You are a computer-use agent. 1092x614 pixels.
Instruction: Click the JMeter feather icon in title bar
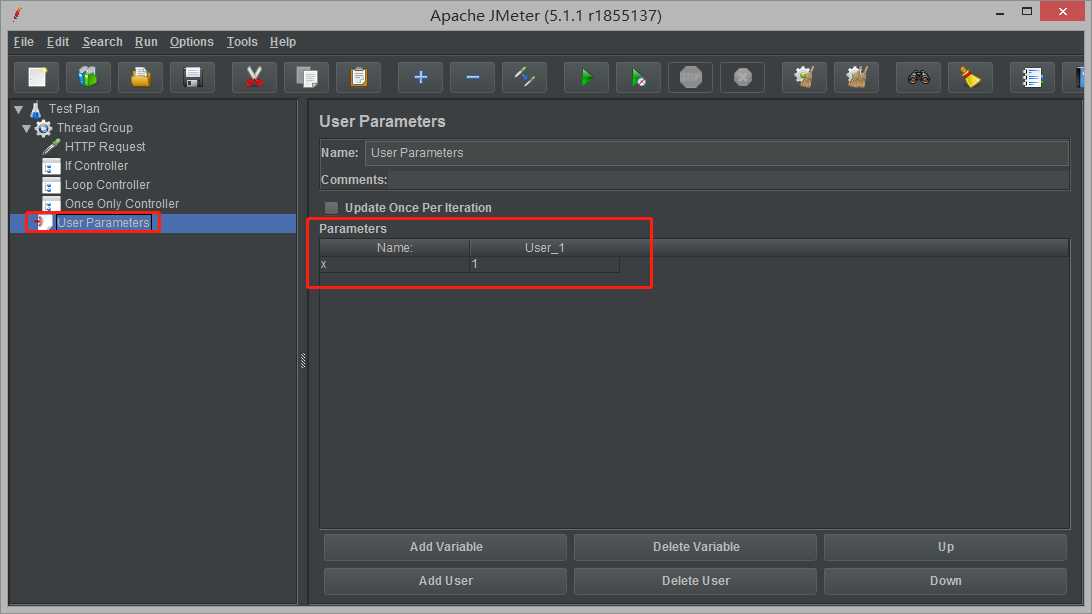17,14
